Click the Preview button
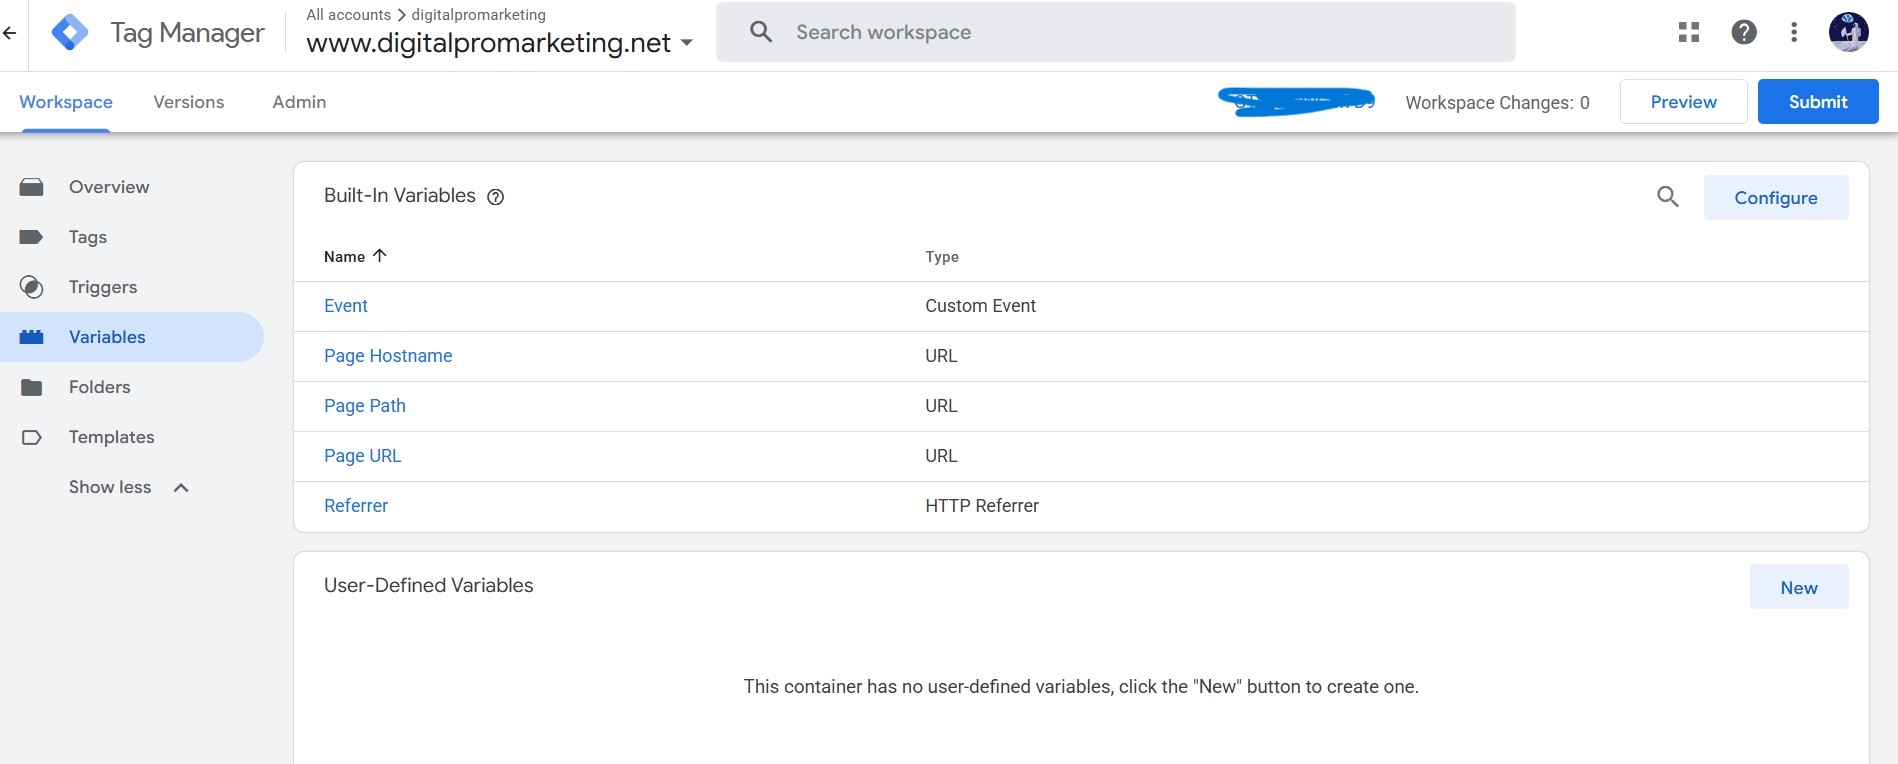The height and width of the screenshot is (764, 1898). click(x=1683, y=102)
